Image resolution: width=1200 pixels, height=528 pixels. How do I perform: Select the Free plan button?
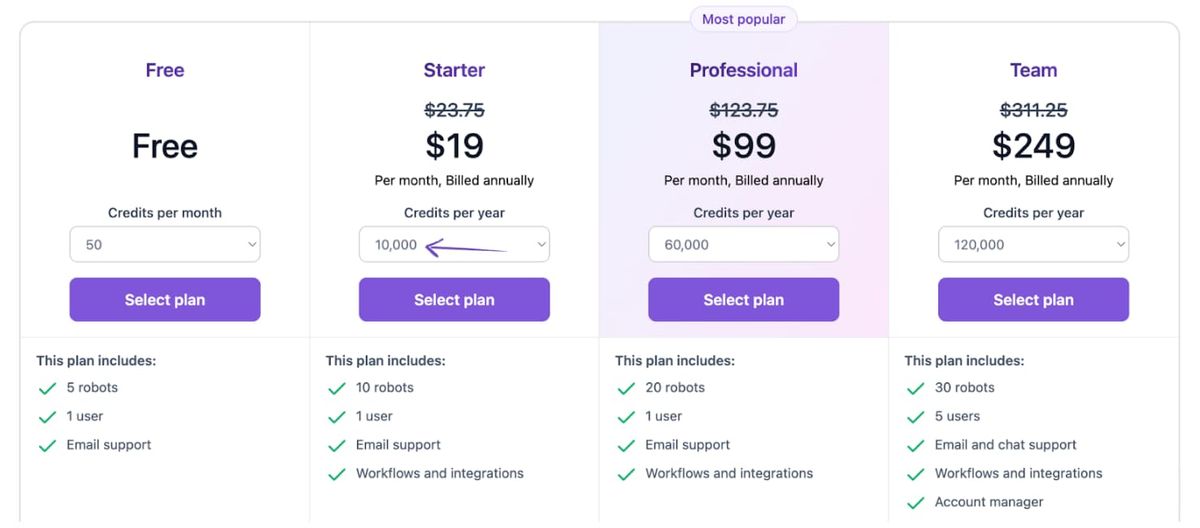165,300
